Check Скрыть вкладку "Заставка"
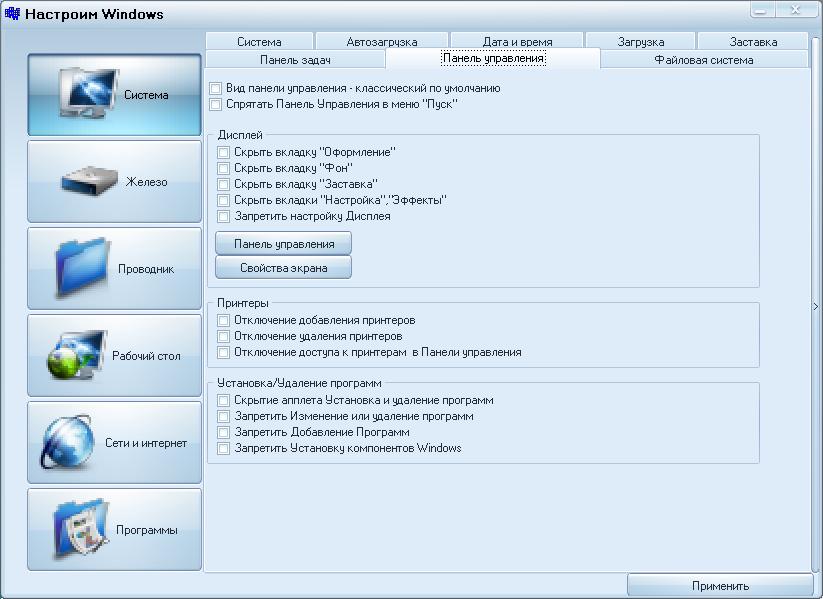This screenshot has width=823, height=599. (223, 184)
